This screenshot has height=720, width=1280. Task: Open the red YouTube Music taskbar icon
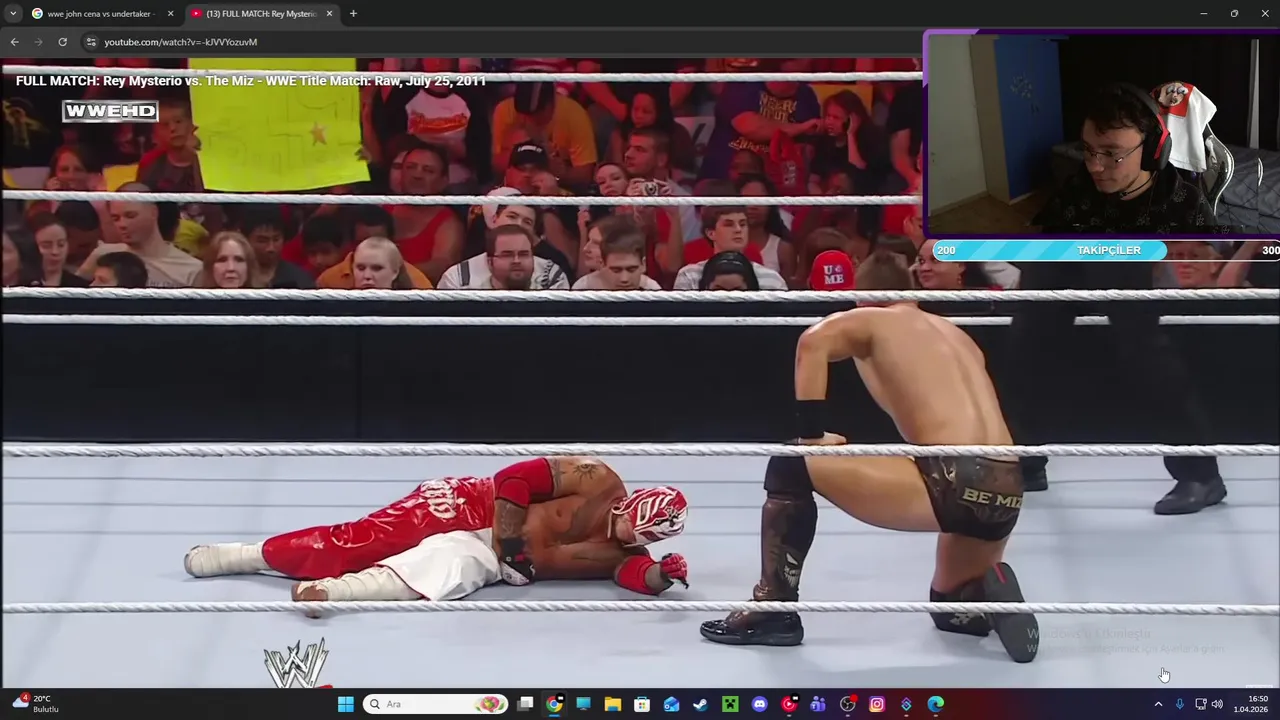[x=789, y=704]
